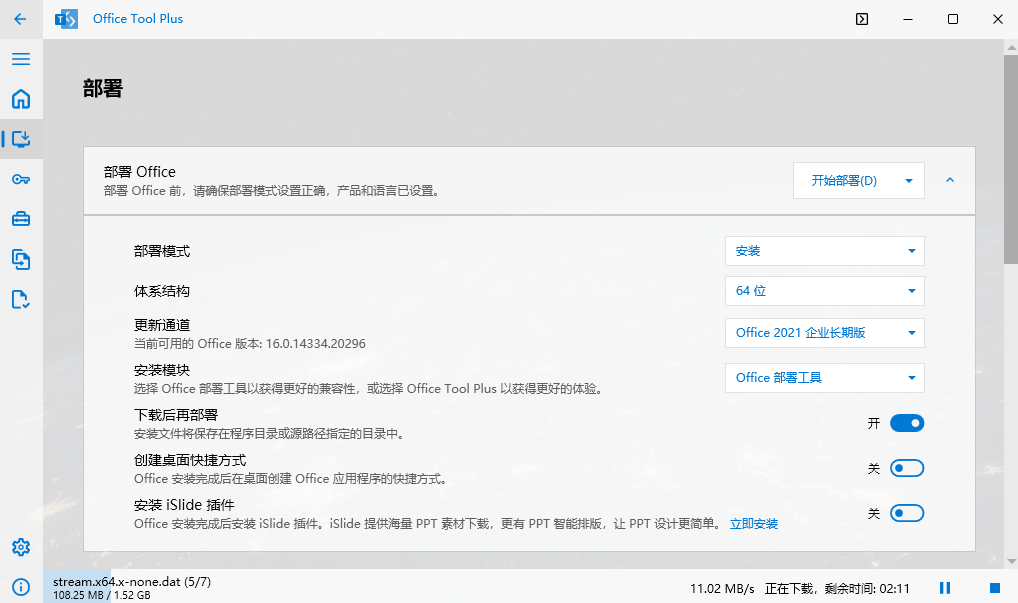Click the 立即安装 link

(753, 524)
